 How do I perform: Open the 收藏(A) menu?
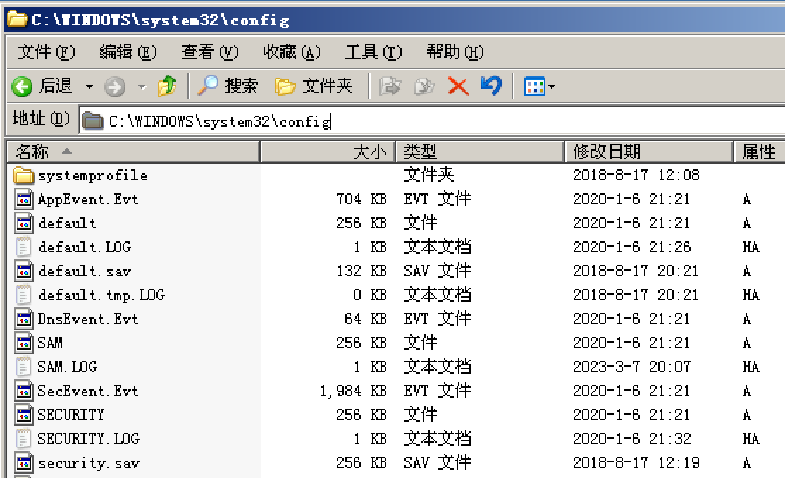[292, 52]
